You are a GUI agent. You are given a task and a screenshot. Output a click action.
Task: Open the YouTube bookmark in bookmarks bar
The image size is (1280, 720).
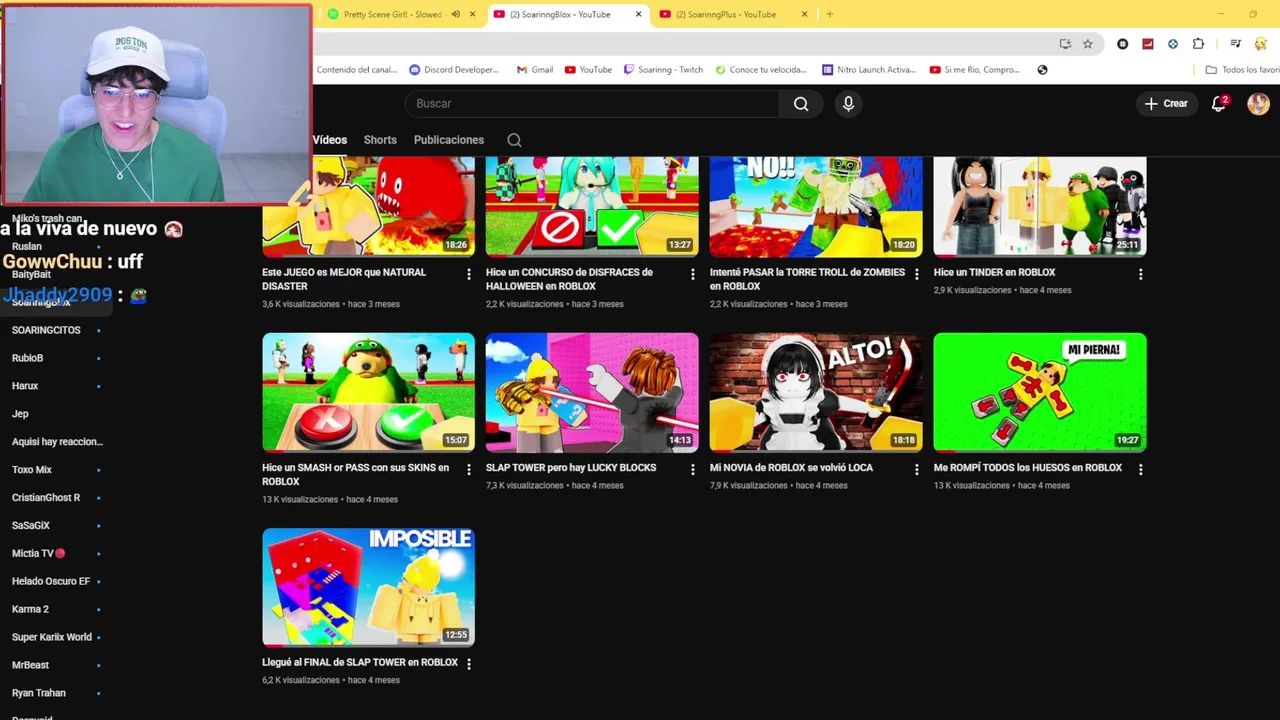tap(588, 70)
